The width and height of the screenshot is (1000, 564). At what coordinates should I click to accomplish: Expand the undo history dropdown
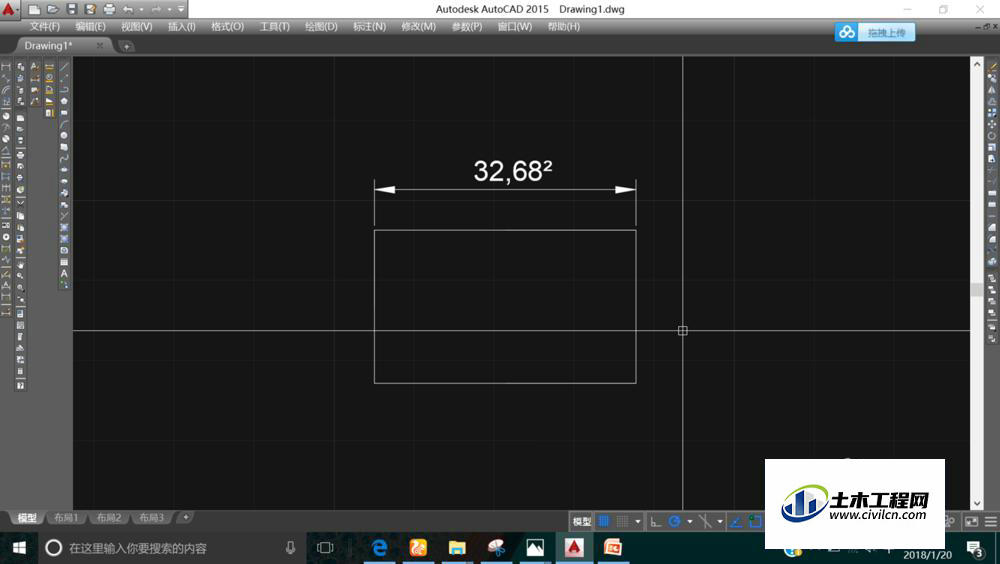[x=142, y=10]
